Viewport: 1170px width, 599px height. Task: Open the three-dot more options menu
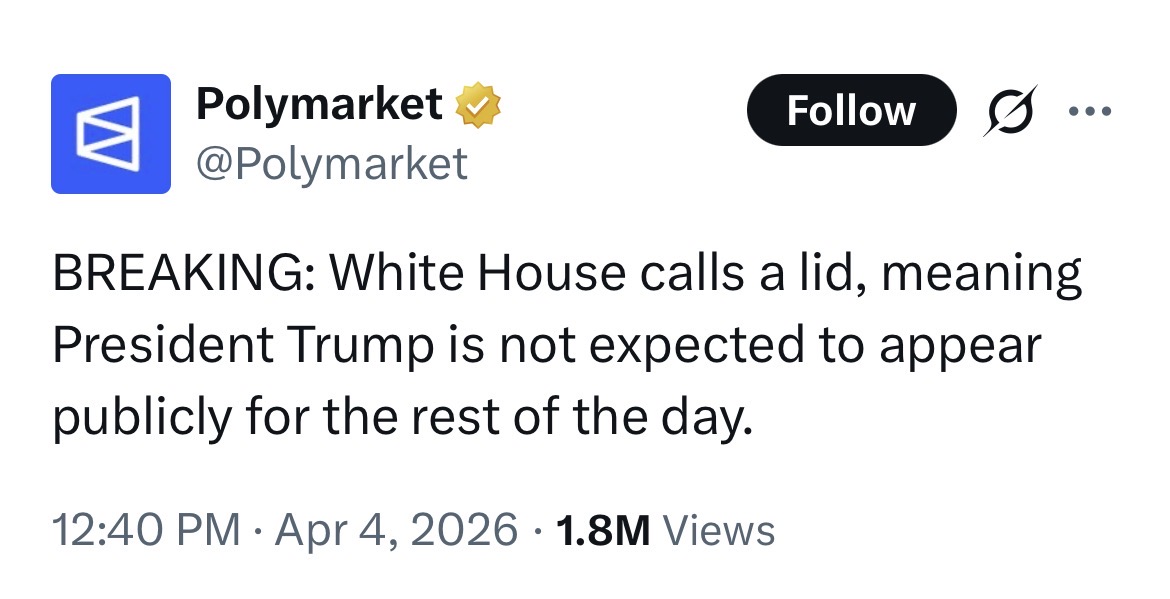point(1090,111)
